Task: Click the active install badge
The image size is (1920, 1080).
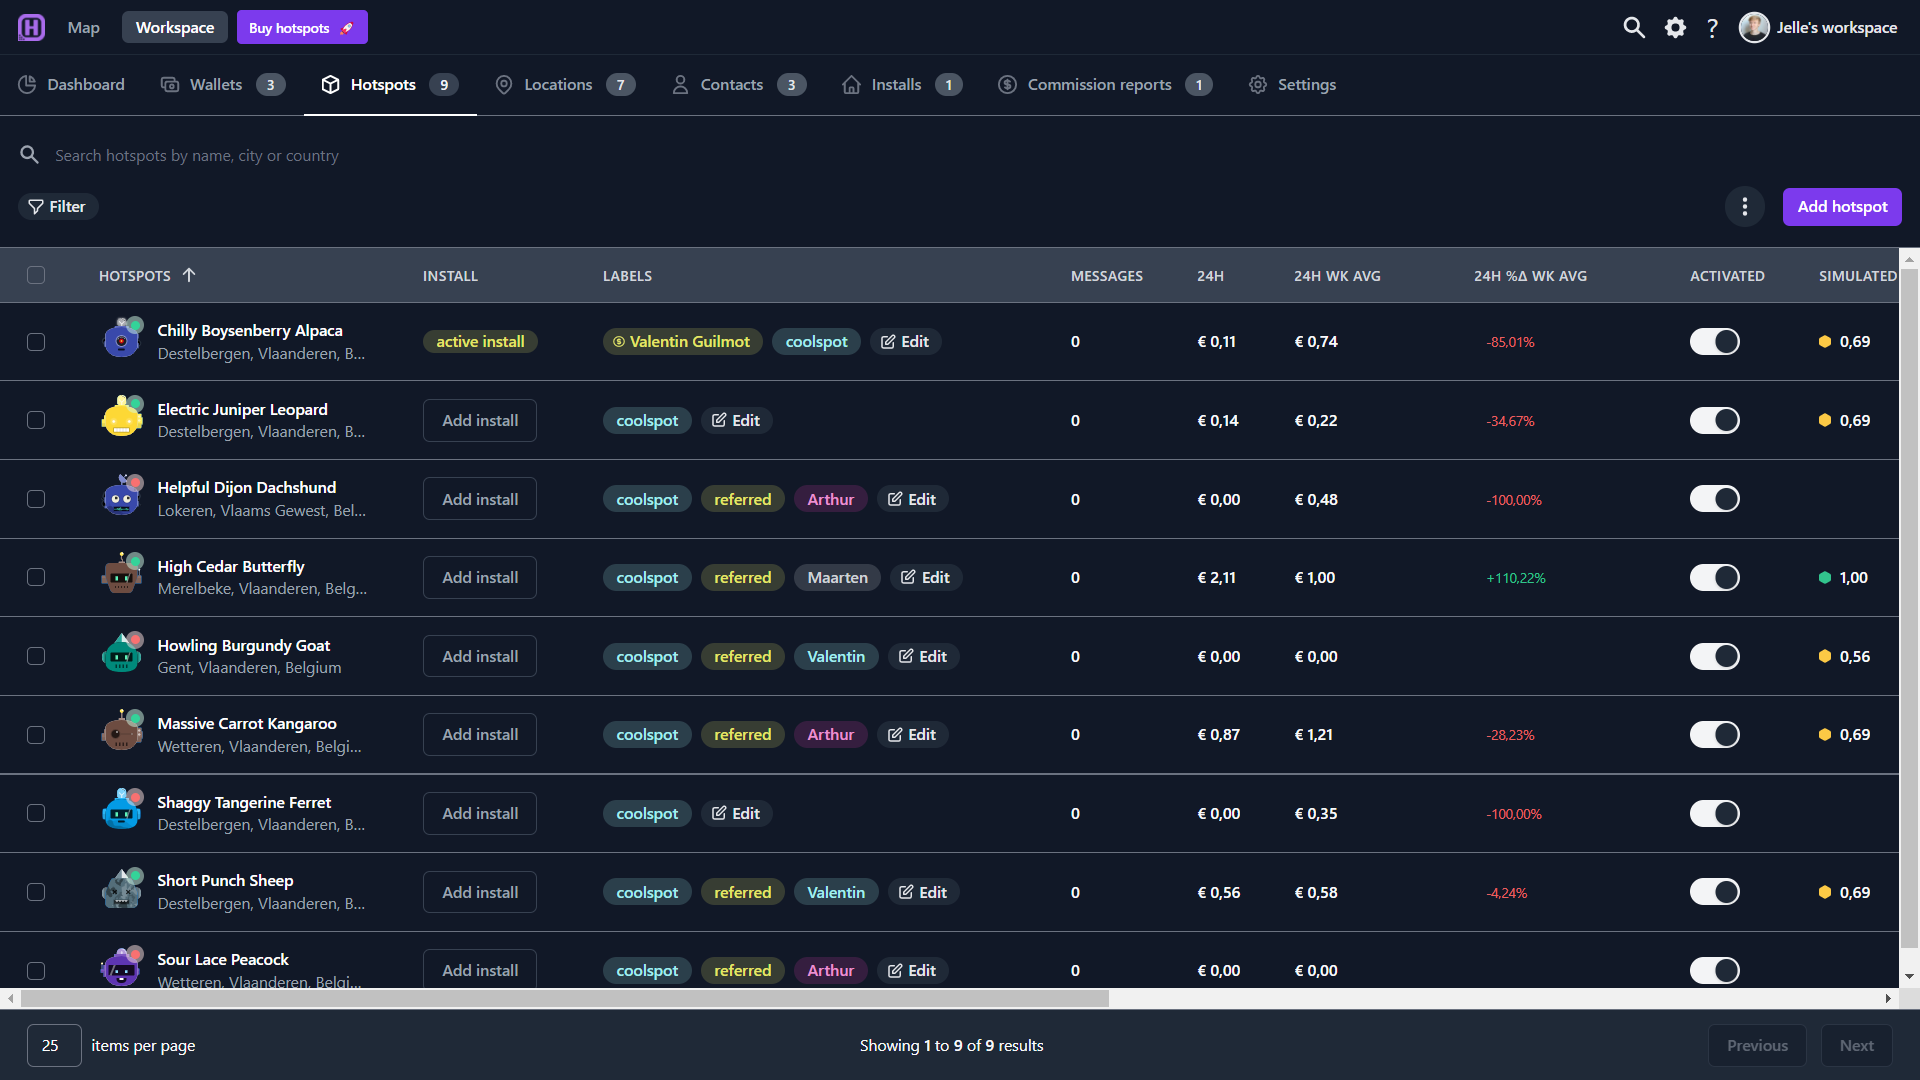Action: (x=480, y=342)
